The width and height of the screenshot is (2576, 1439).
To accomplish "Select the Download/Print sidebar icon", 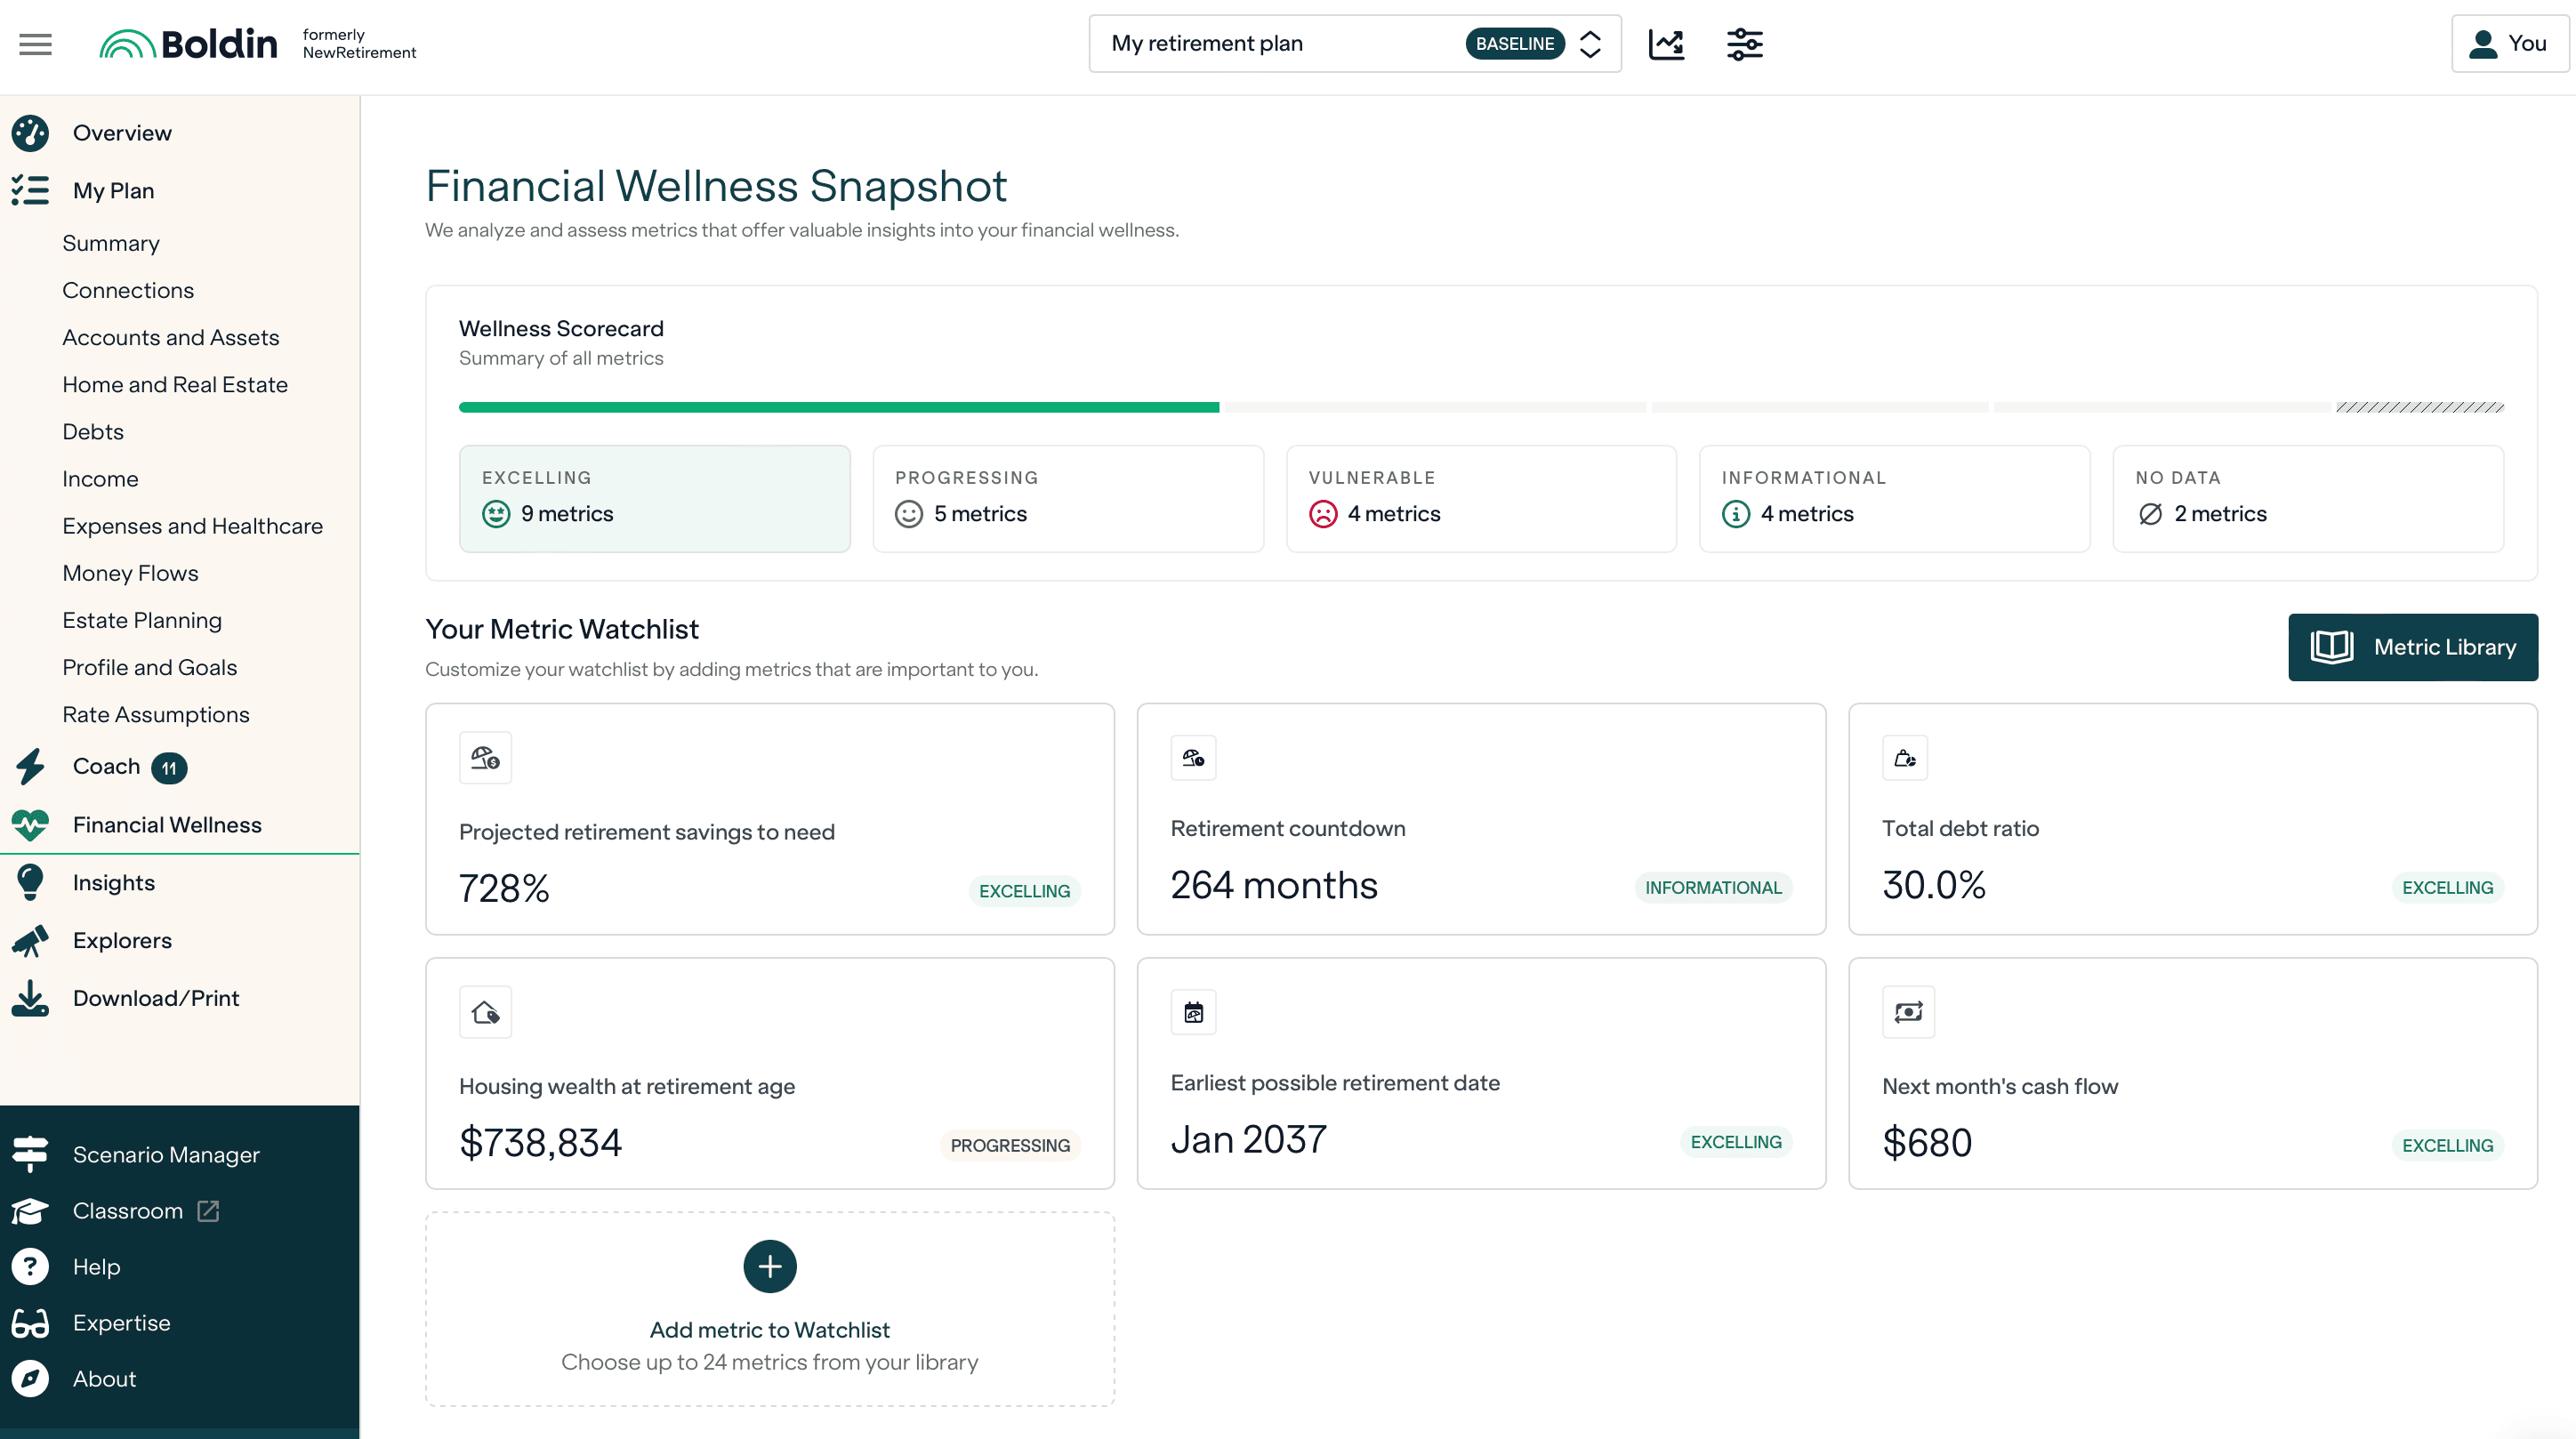I will (30, 998).
